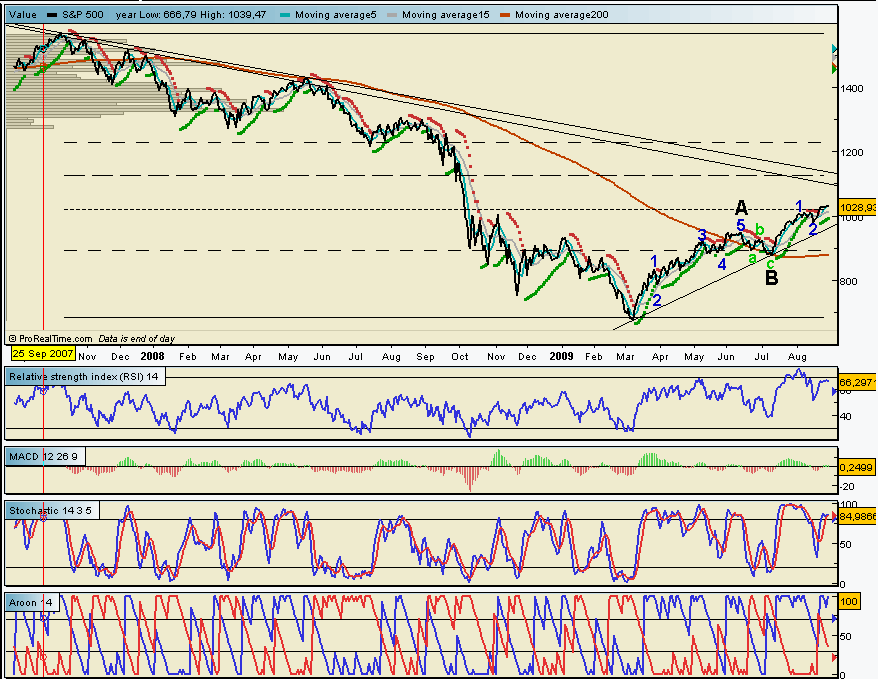The image size is (878, 679).
Task: Click the green arrow marker on price axis
Action: point(835,69)
